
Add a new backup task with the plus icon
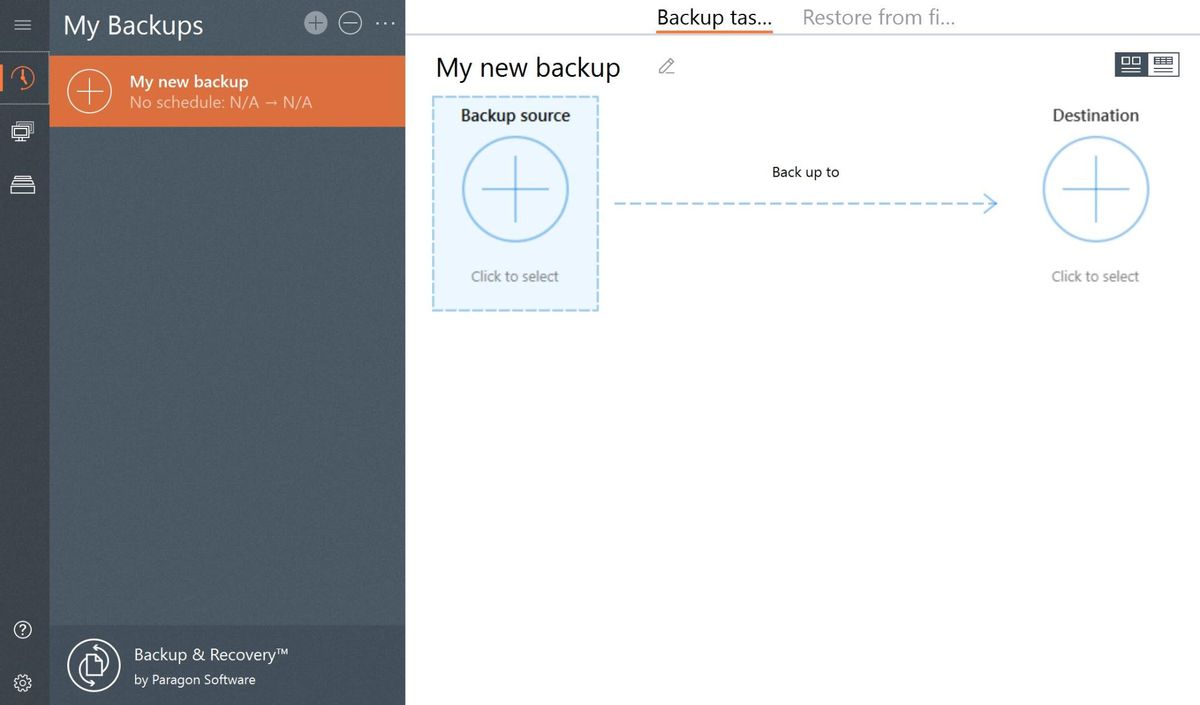coord(315,21)
